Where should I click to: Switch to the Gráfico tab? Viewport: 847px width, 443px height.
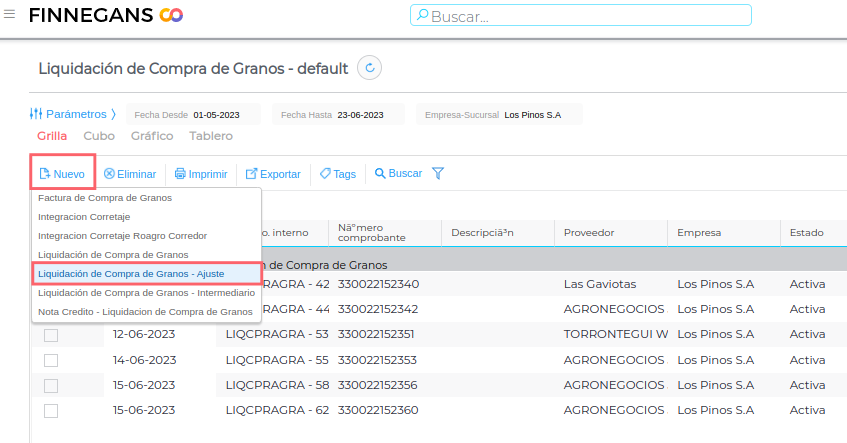point(152,136)
